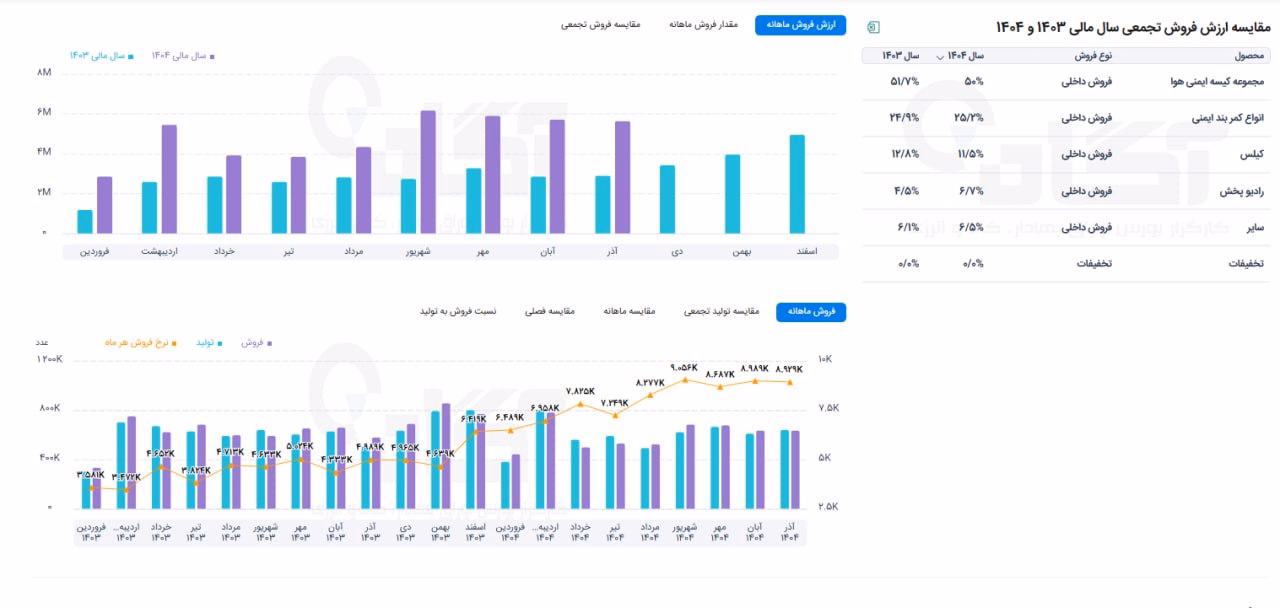
Task: Click the شهریور ۱۴۰۴ axis label in lower chart
Action: click(x=685, y=532)
